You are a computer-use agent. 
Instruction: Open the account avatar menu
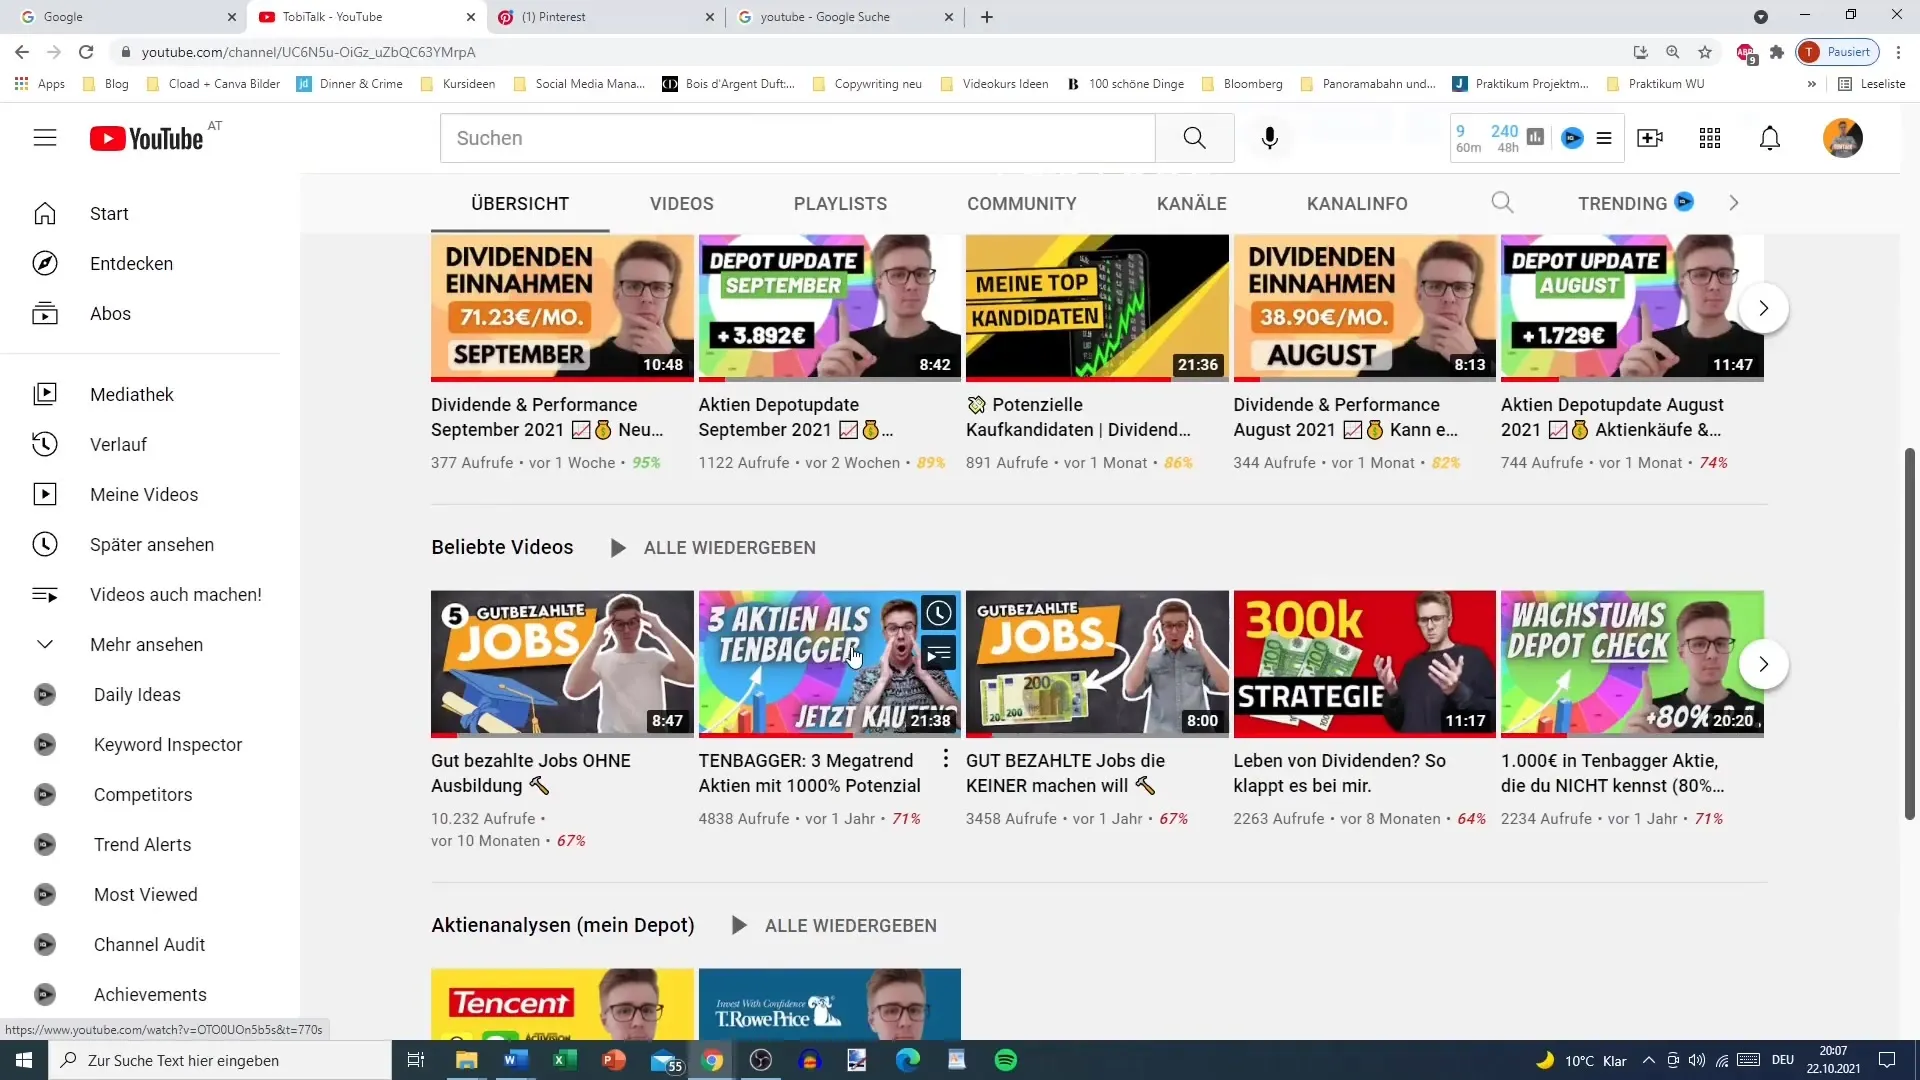[1842, 138]
